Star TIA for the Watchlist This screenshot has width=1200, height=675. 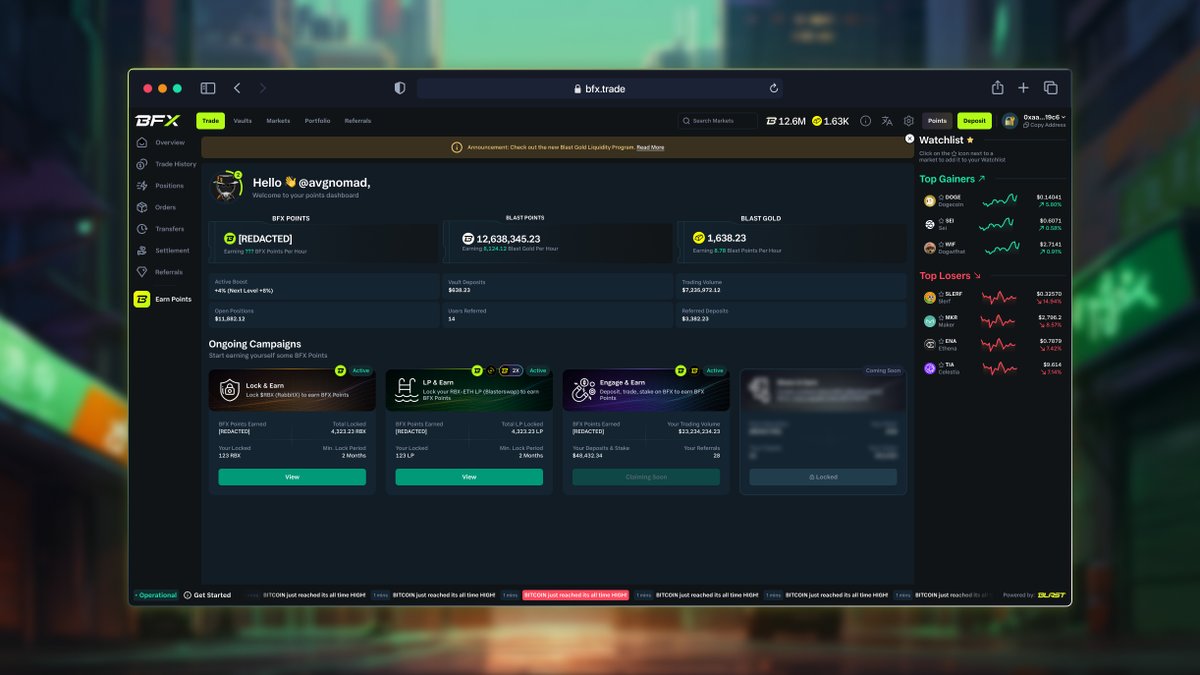tap(941, 365)
